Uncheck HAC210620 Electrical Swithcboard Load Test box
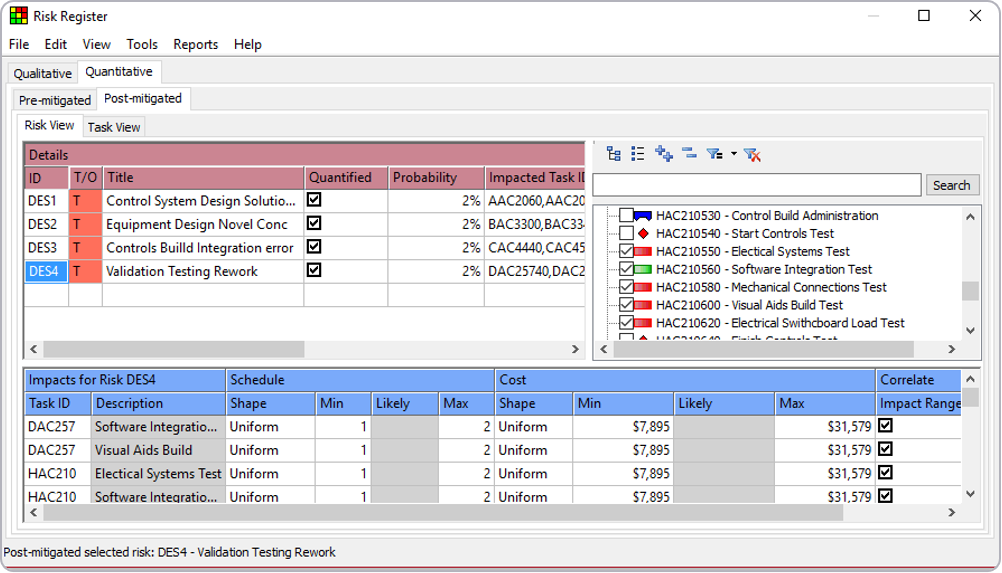1002x573 pixels. click(x=626, y=323)
